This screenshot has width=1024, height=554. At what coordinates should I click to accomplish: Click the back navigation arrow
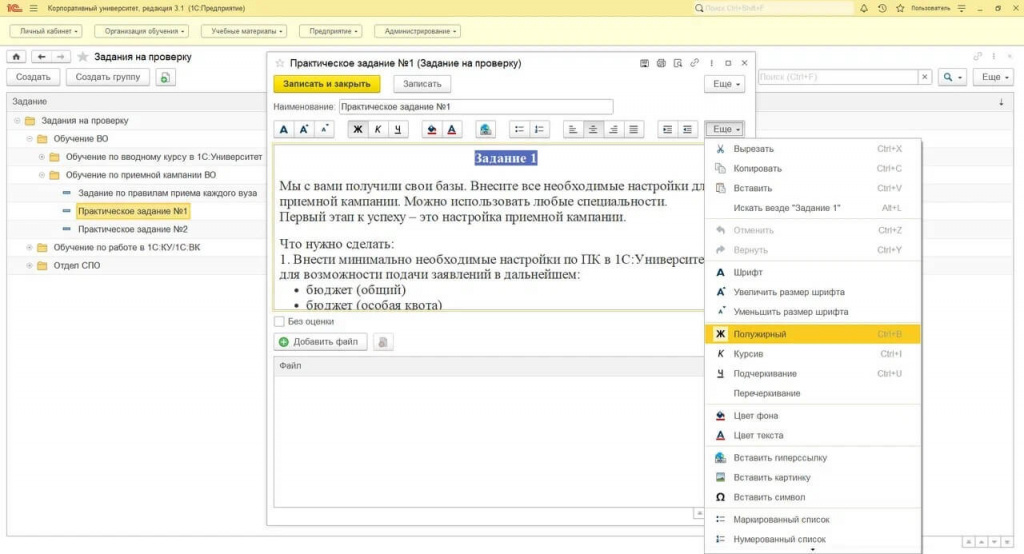40,57
